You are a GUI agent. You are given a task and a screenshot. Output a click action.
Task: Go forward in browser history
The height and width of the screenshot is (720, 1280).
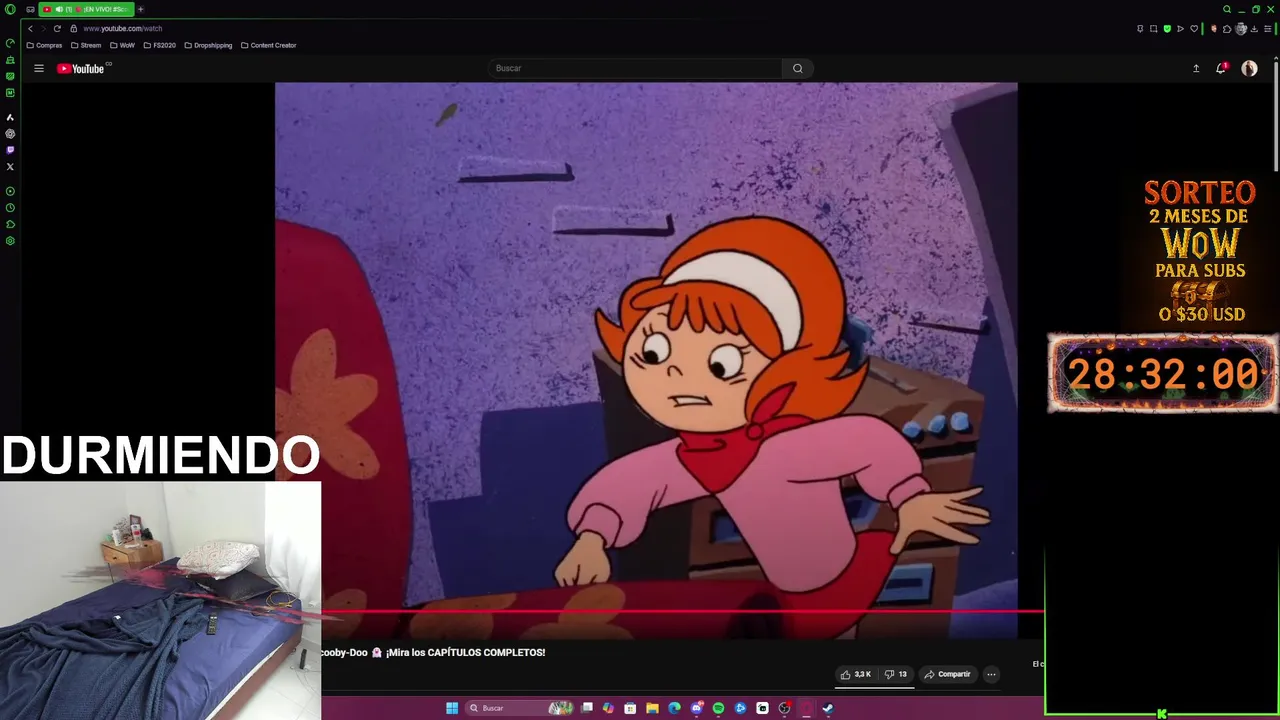point(43,28)
